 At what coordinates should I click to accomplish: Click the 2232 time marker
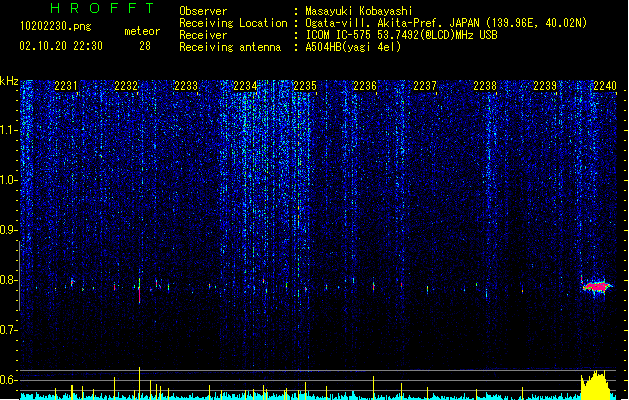point(126,86)
